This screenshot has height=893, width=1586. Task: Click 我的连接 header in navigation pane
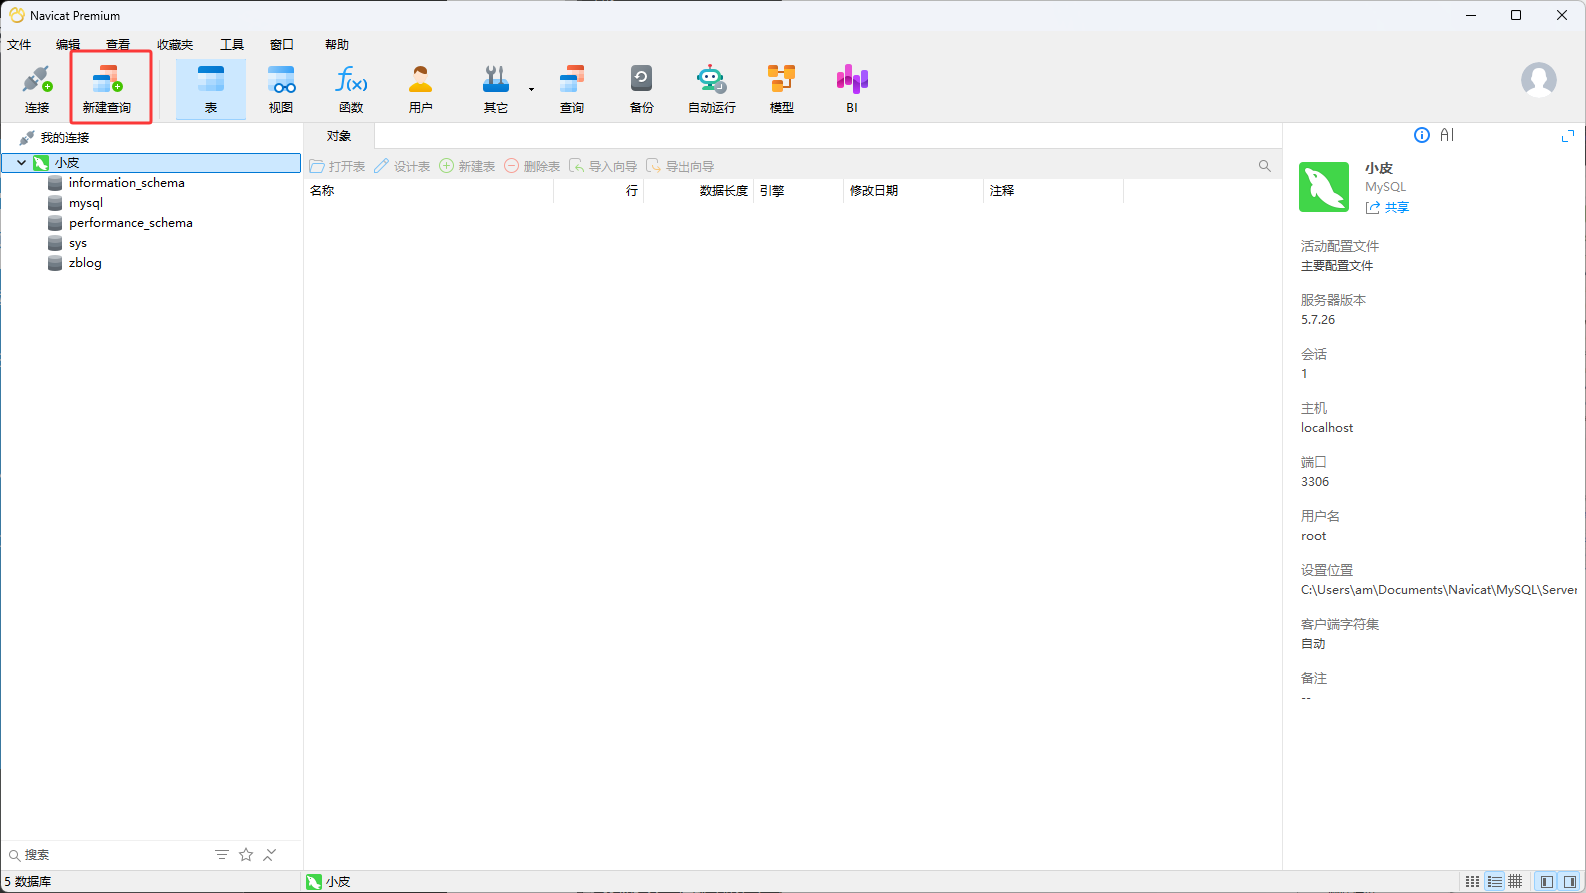tap(65, 138)
